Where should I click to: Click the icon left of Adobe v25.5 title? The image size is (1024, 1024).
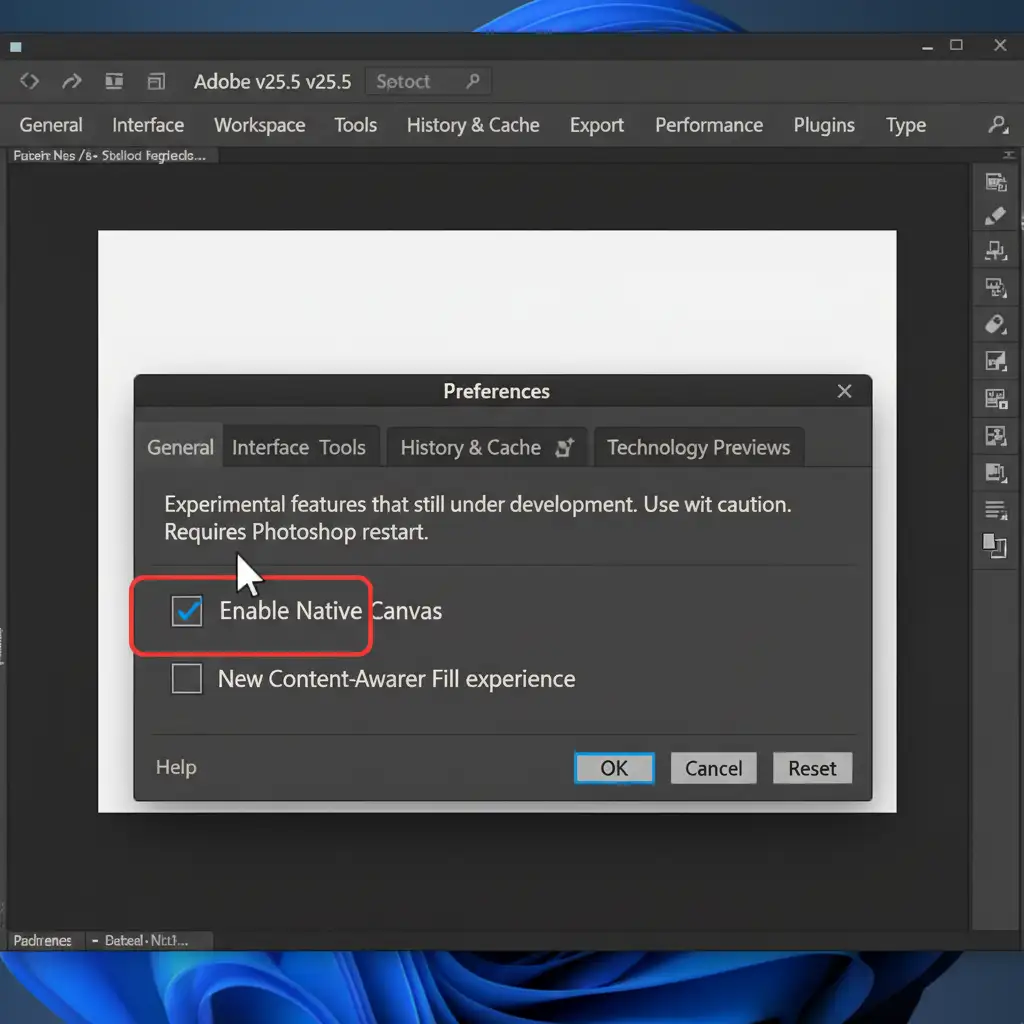tap(156, 82)
